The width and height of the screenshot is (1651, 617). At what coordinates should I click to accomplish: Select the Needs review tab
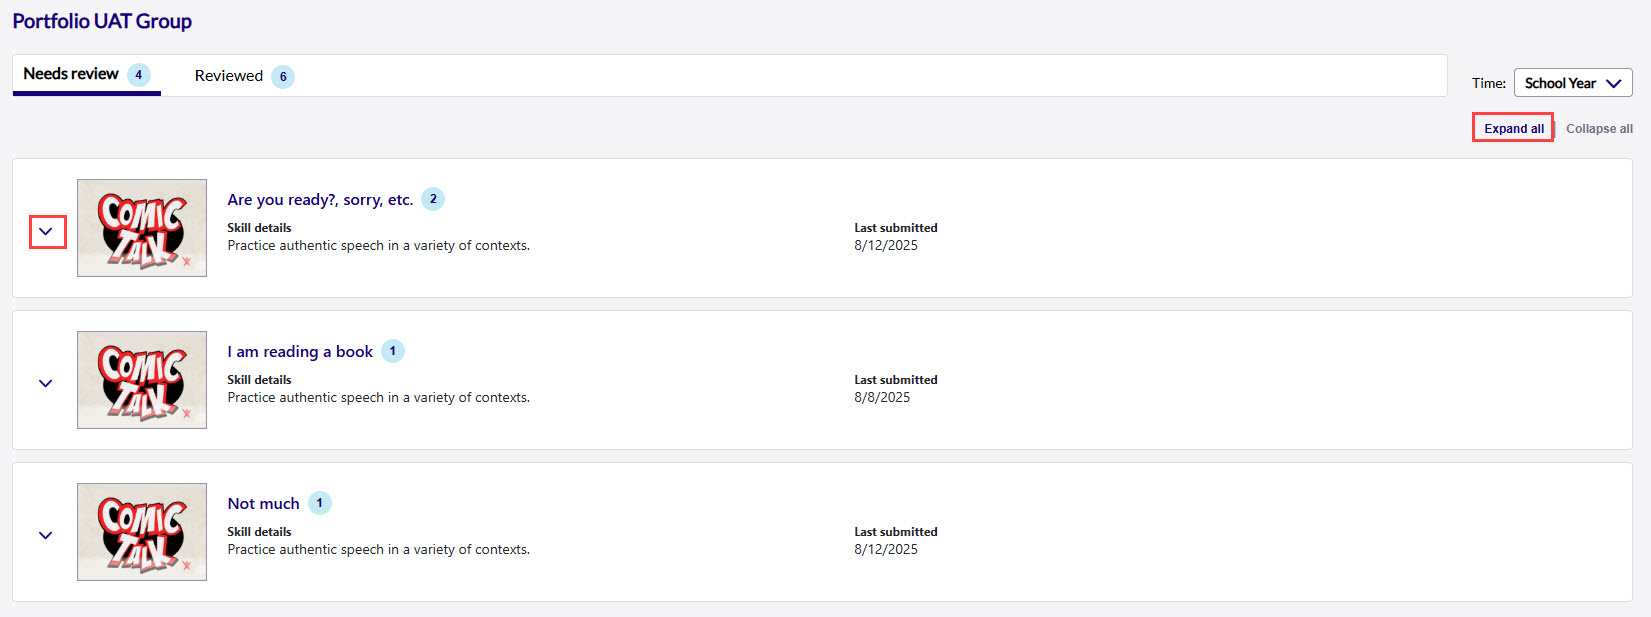(71, 74)
